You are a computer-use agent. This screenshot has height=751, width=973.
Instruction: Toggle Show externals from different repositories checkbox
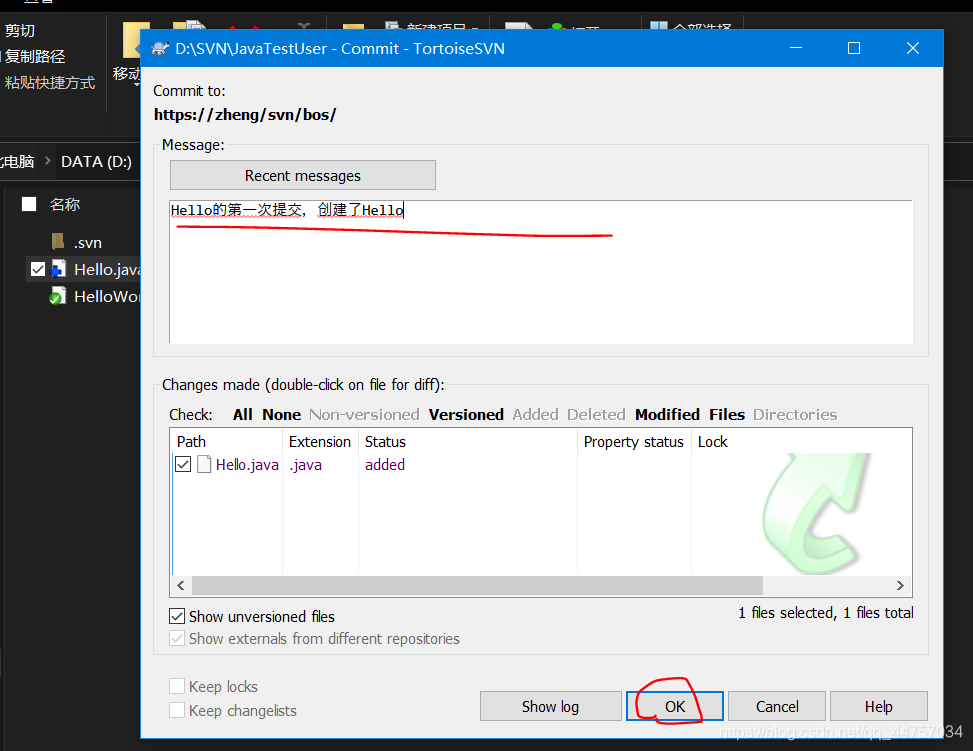click(x=177, y=638)
